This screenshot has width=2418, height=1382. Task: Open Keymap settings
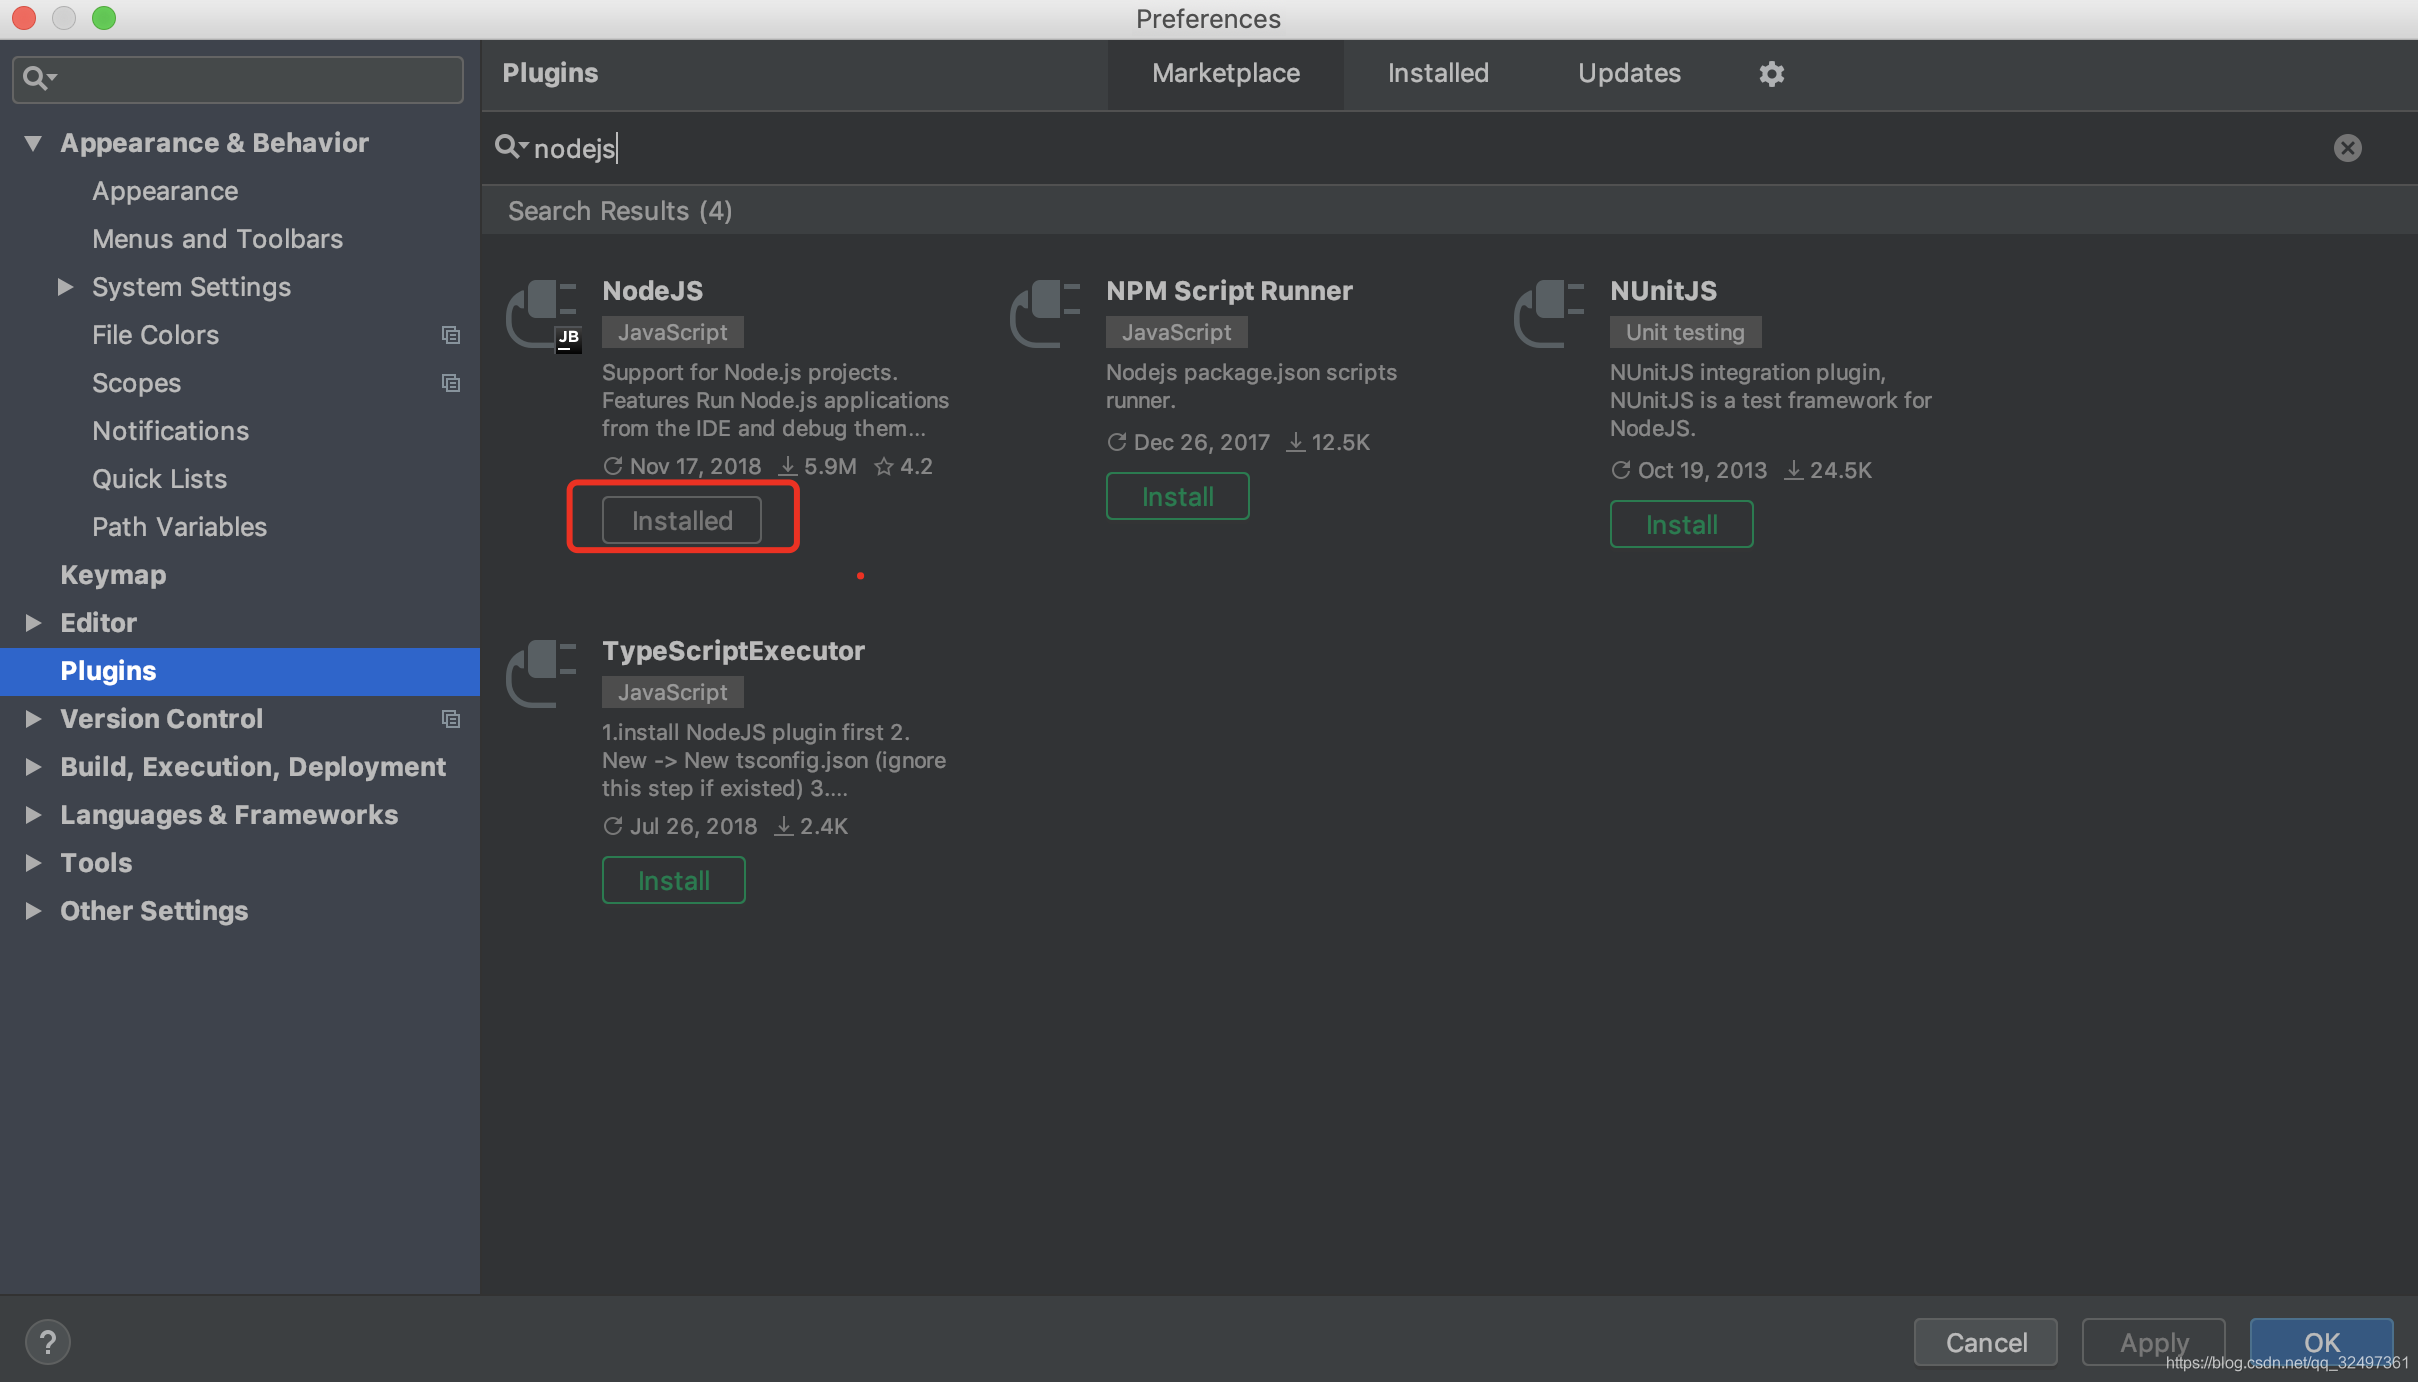113,575
